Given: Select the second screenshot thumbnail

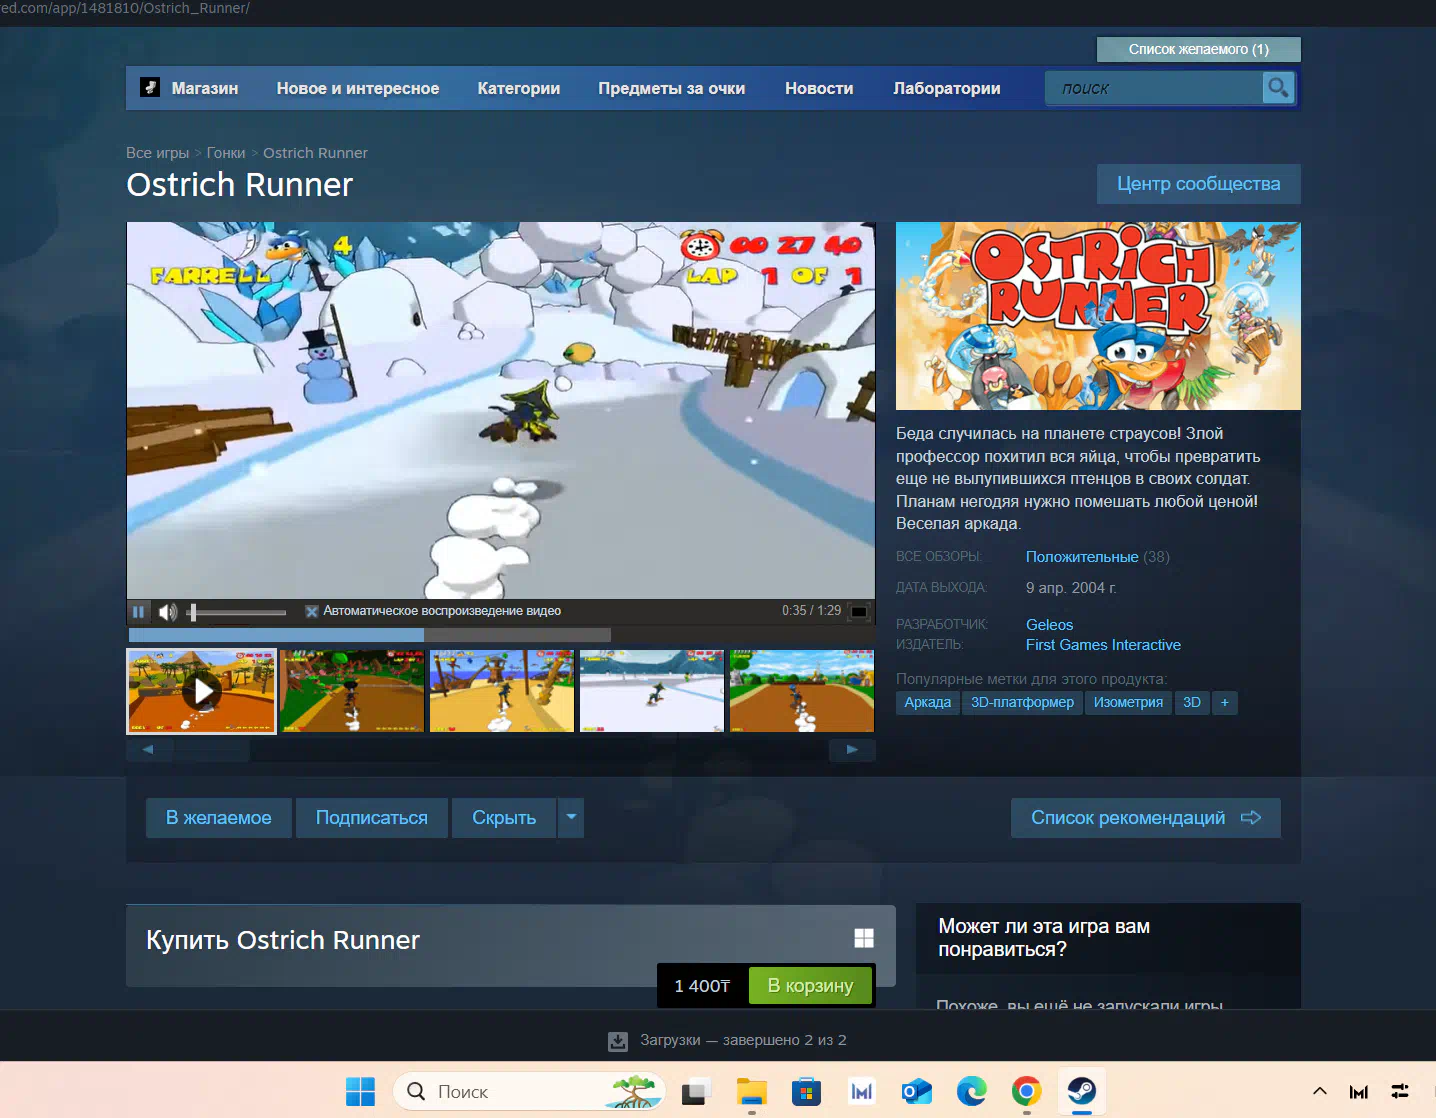Looking at the screenshot, I should click(352, 691).
